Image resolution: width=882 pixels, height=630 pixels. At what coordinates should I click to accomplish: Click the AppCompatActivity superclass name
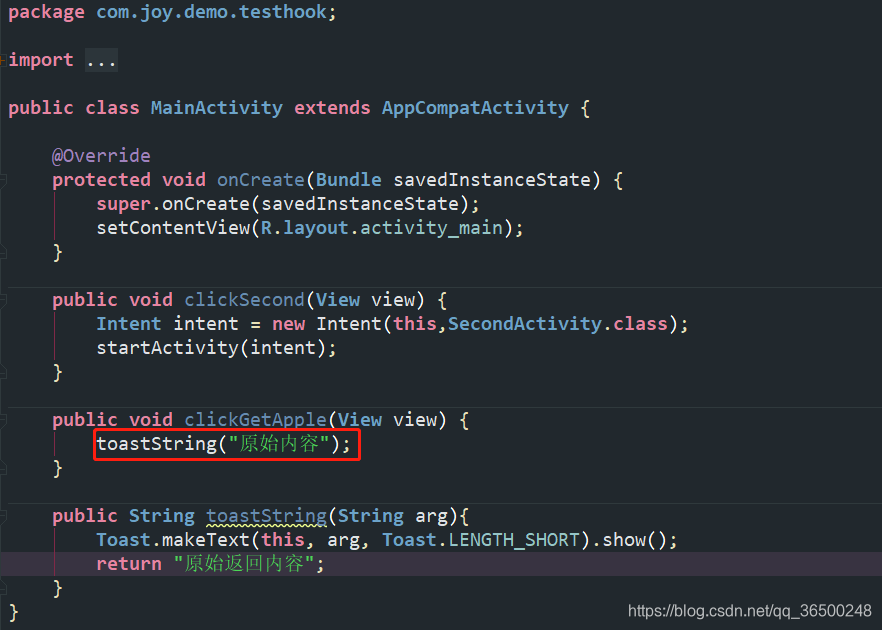pos(475,108)
